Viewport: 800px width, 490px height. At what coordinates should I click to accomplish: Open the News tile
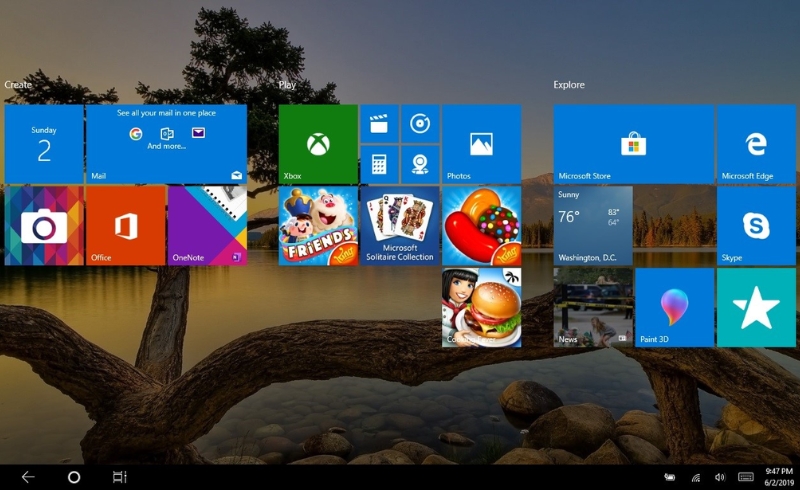[593, 307]
